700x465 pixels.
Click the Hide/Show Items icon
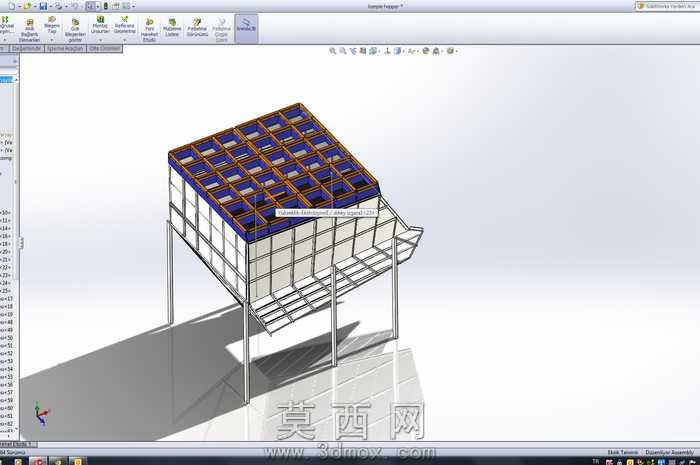(411, 51)
